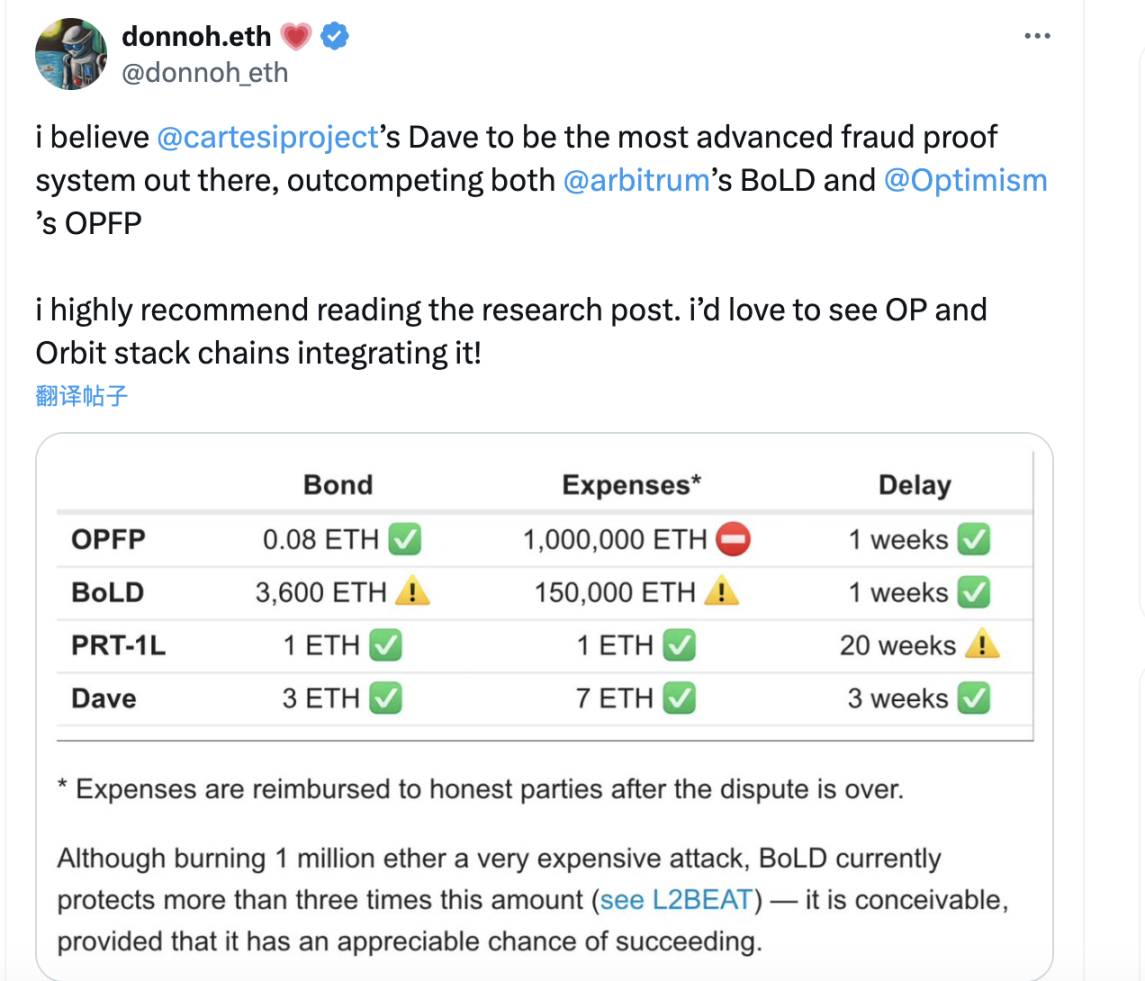This screenshot has height=981, width=1145.
Task: Click the warning icon beside BoLD's 3,600 ETH
Action: (412, 591)
